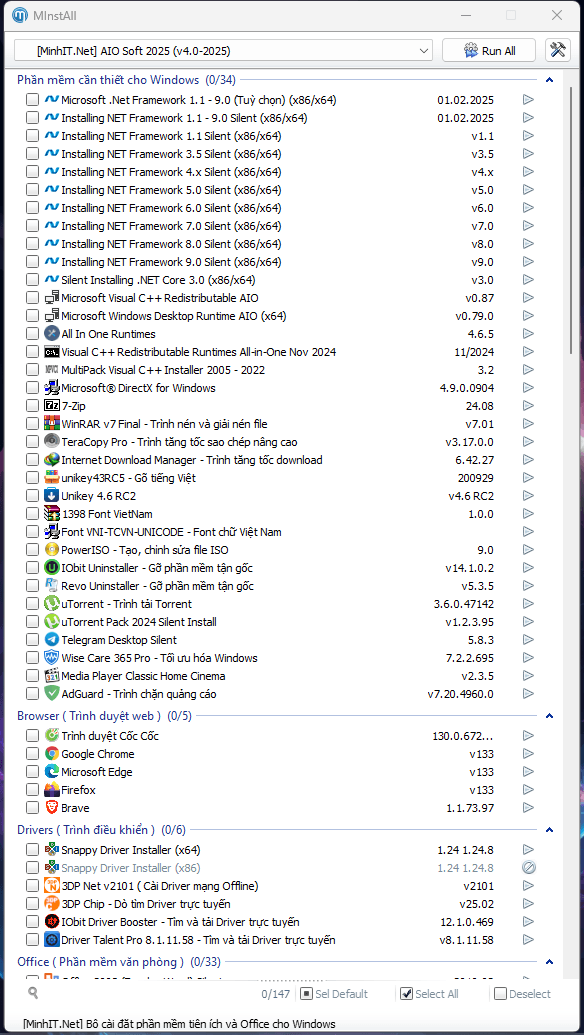
Task: Click the Wise Care 365 Pro icon
Action: (52, 658)
